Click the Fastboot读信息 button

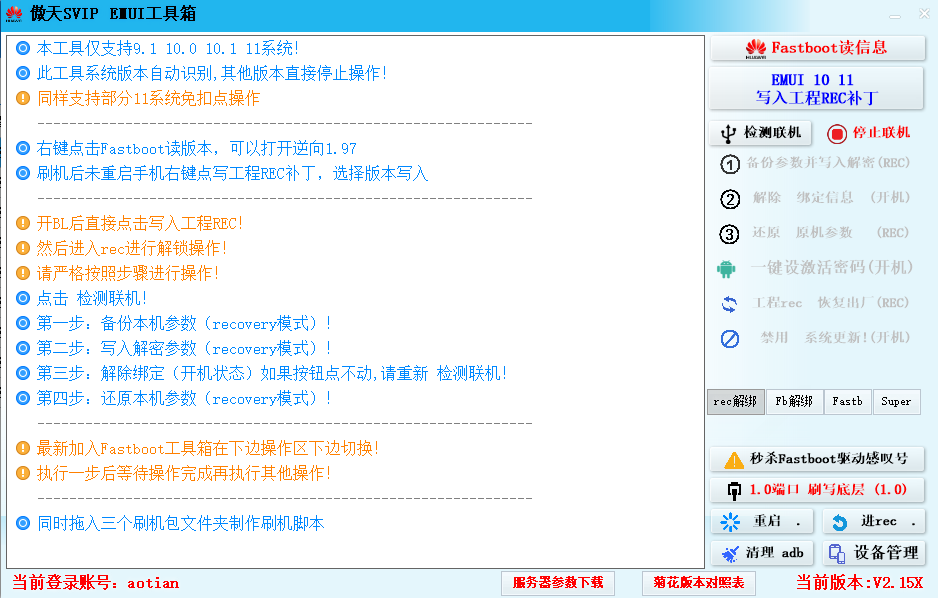[x=816, y=48]
